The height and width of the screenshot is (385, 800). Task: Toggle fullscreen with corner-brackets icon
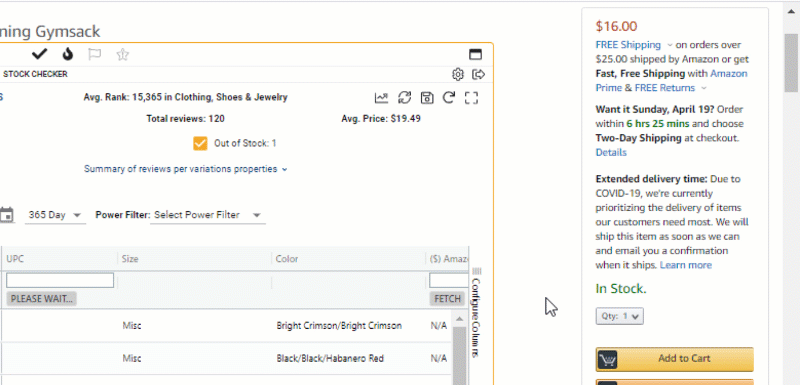471,97
